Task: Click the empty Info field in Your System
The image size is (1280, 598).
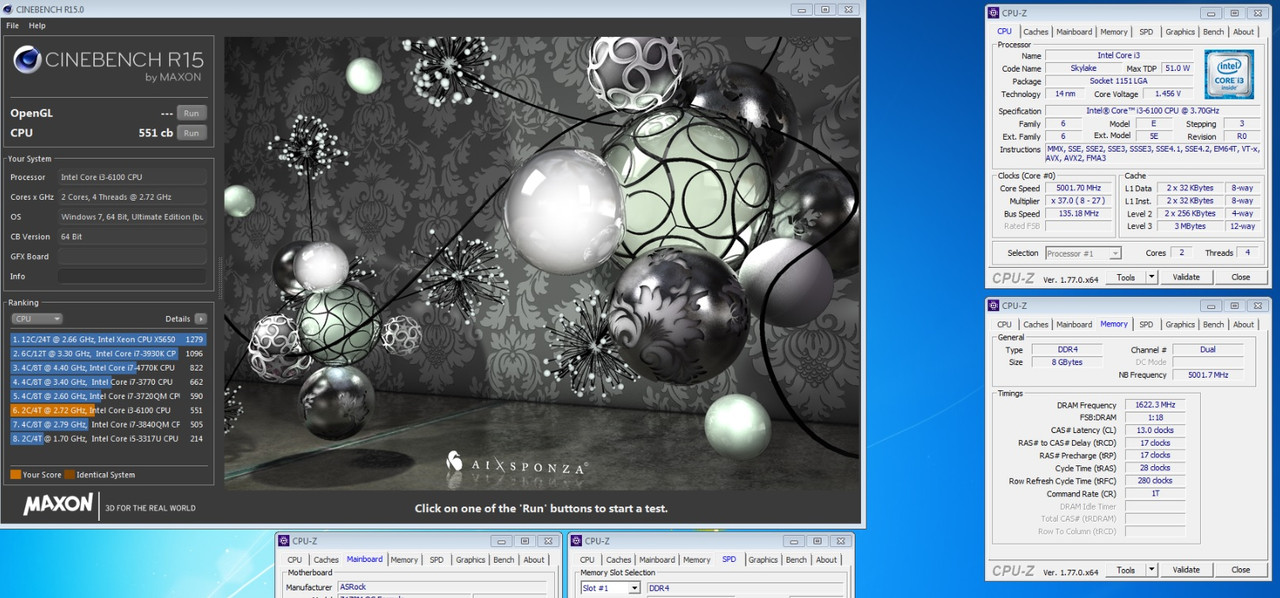Action: point(132,276)
